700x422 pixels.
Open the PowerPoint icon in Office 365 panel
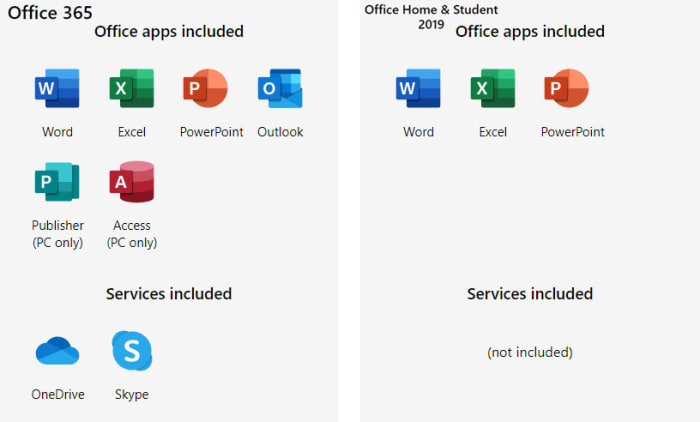tap(206, 89)
